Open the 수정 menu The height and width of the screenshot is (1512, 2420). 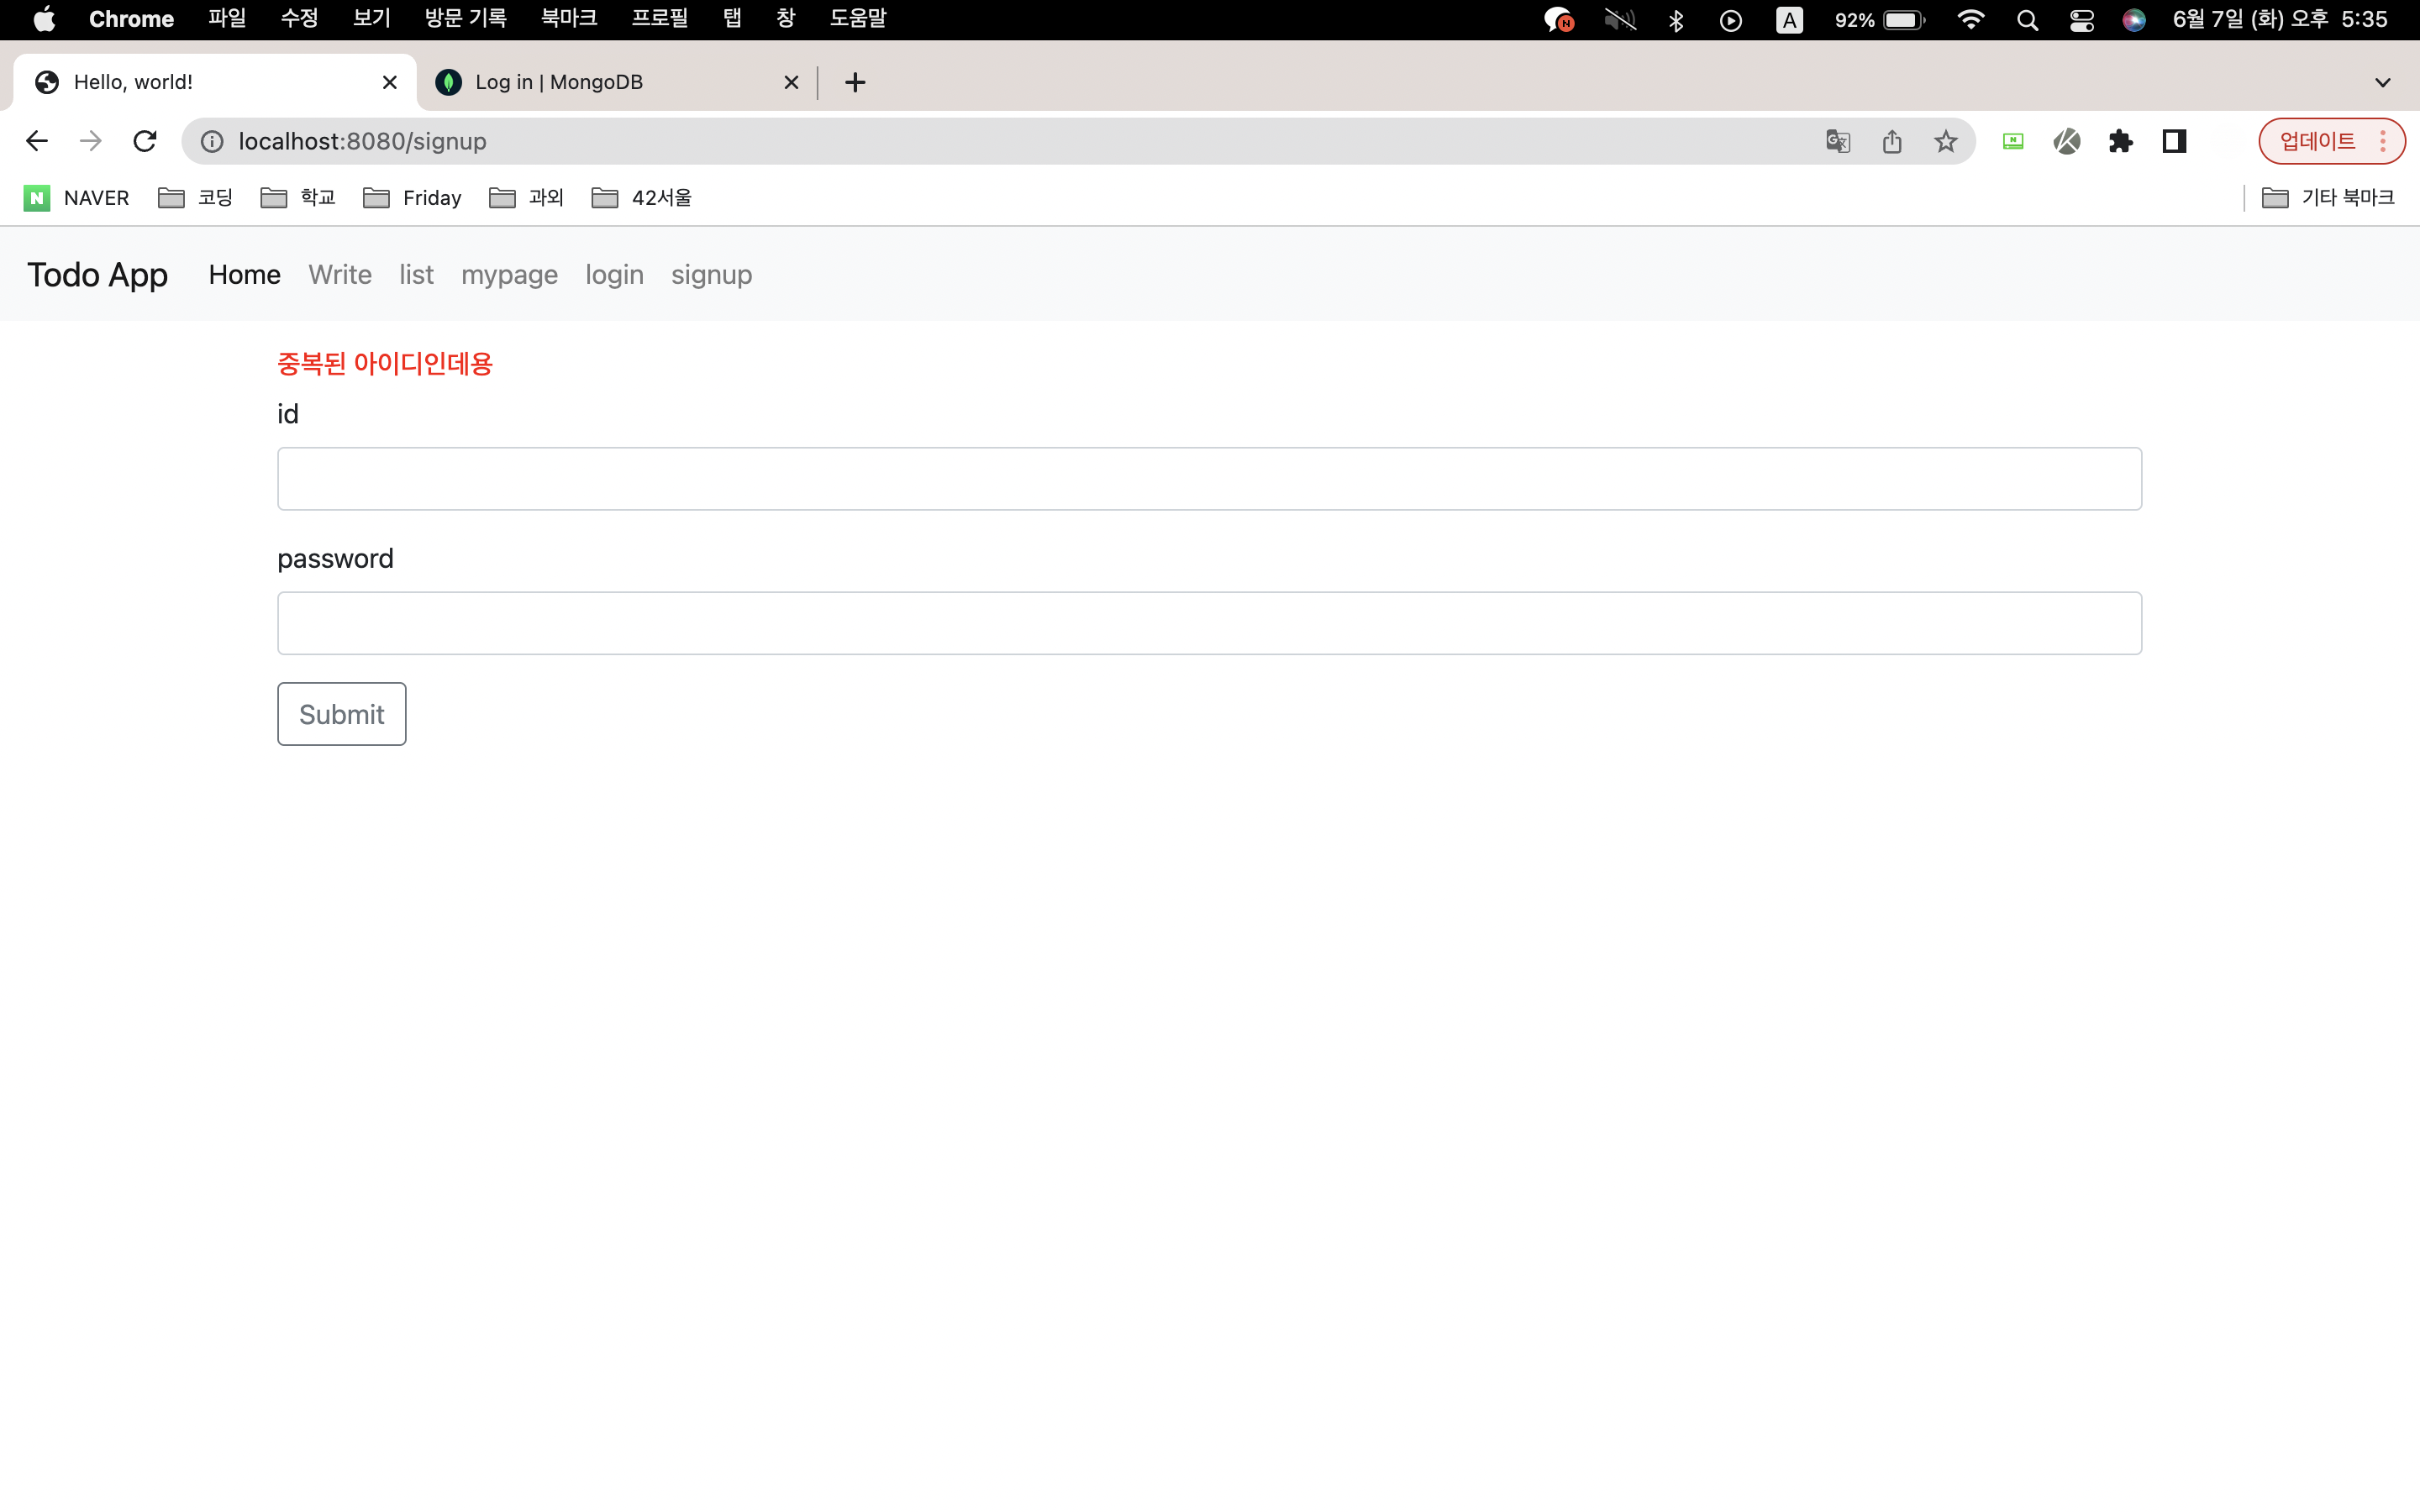(299, 19)
